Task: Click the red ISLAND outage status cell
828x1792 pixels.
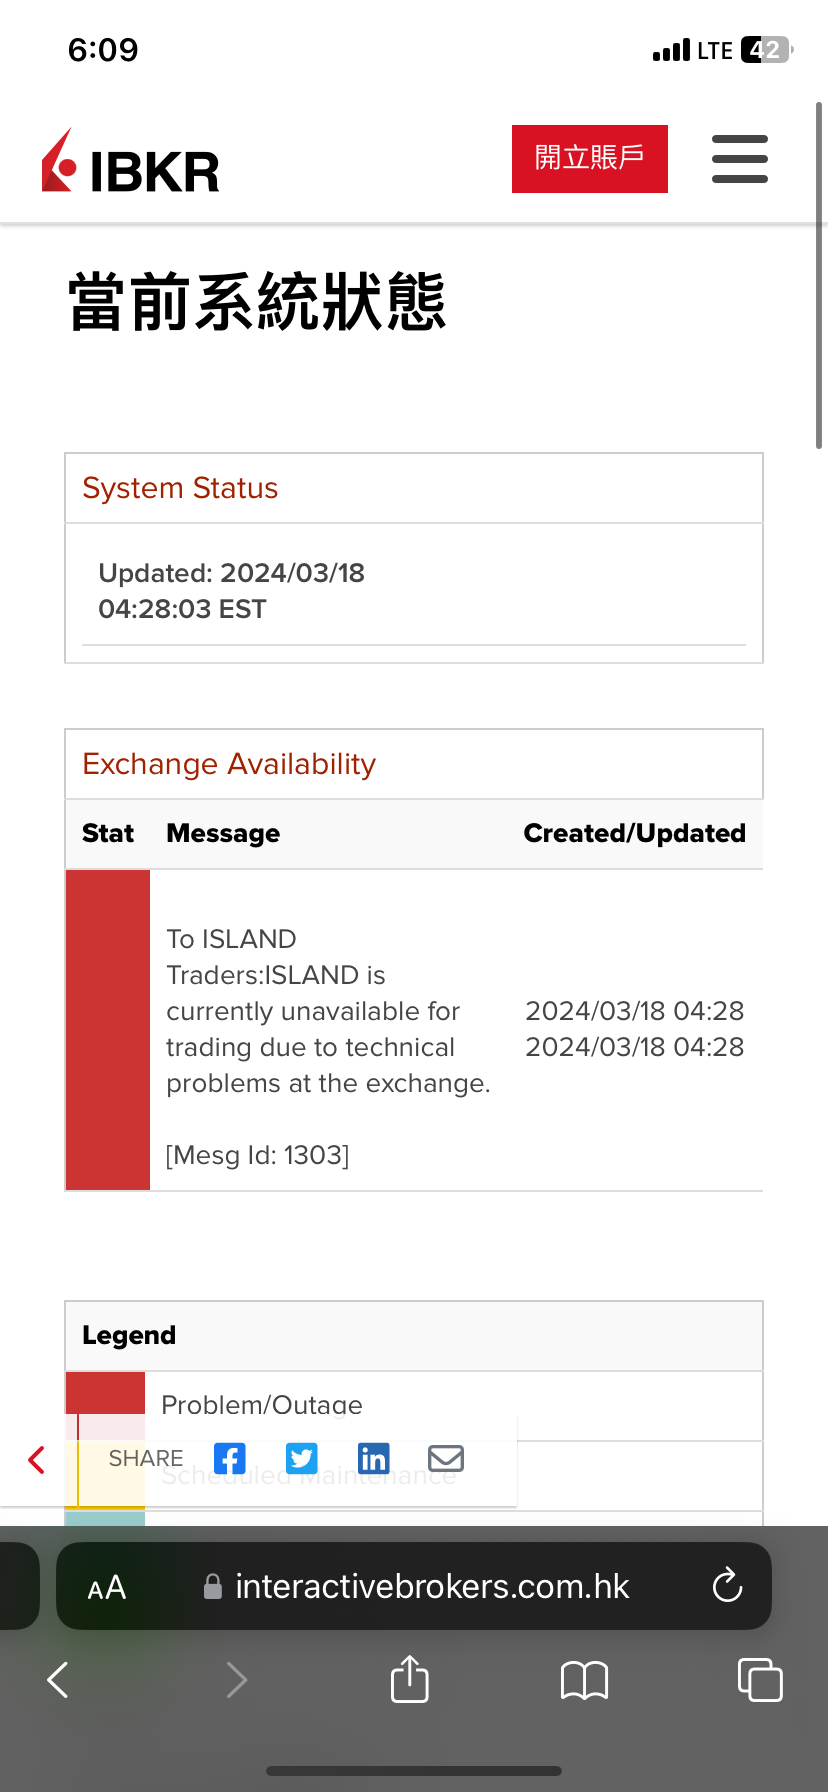Action: (108, 1029)
